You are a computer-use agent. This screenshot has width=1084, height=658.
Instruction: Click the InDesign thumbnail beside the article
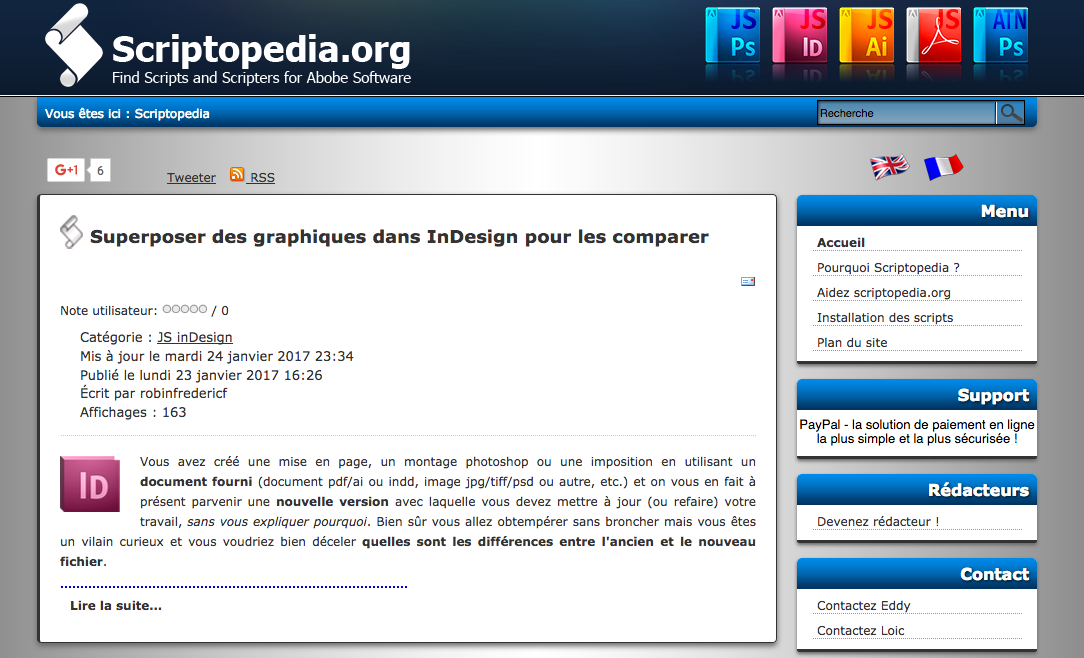(x=89, y=484)
